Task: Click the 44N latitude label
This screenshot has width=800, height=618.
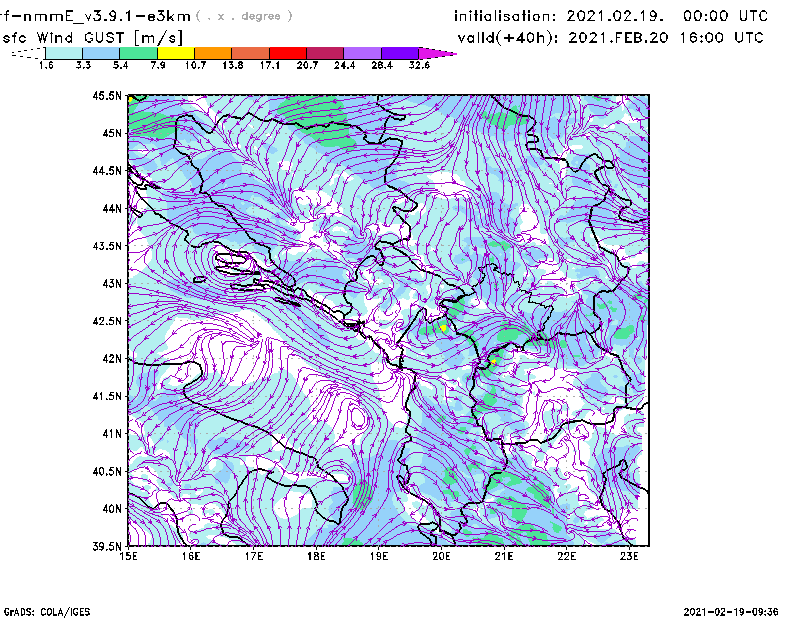Action: coord(112,208)
